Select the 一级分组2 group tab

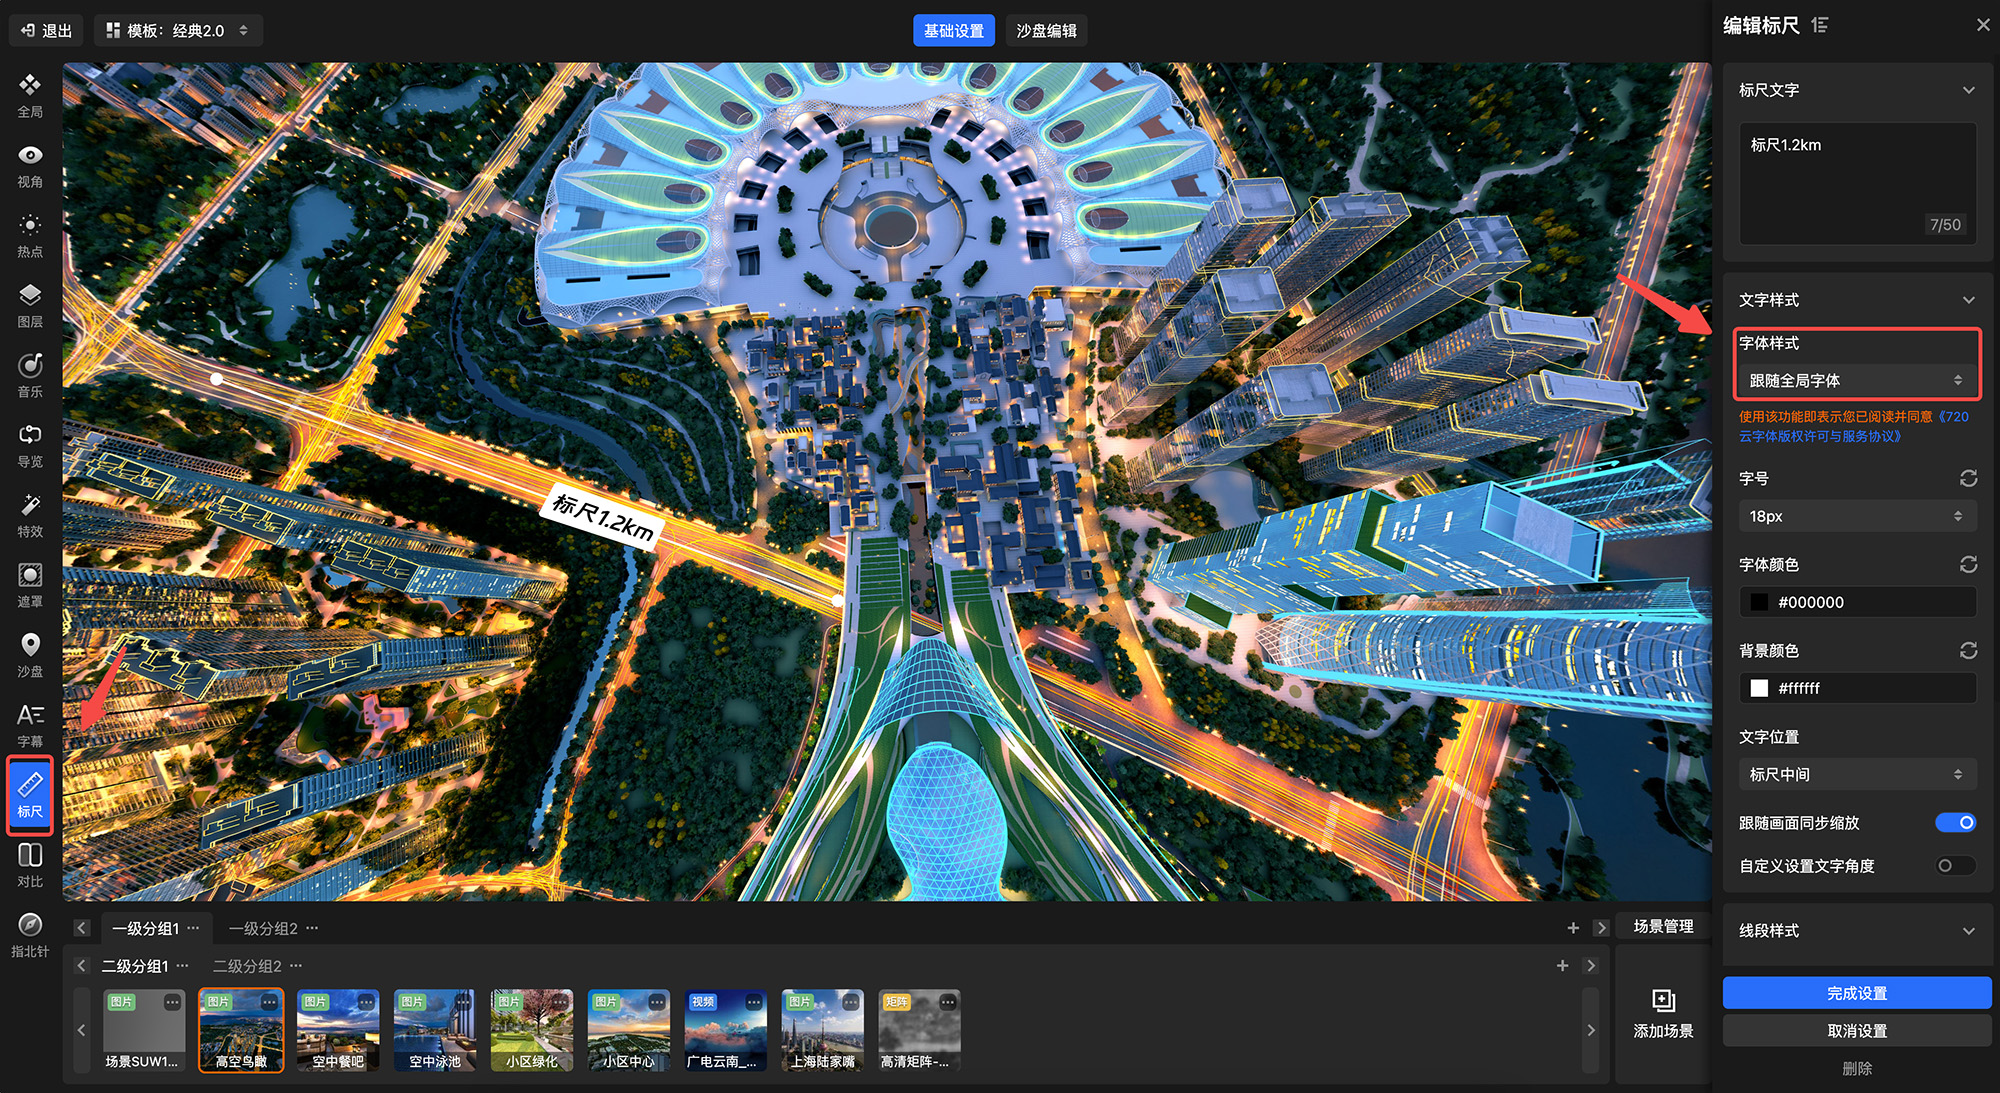(263, 929)
